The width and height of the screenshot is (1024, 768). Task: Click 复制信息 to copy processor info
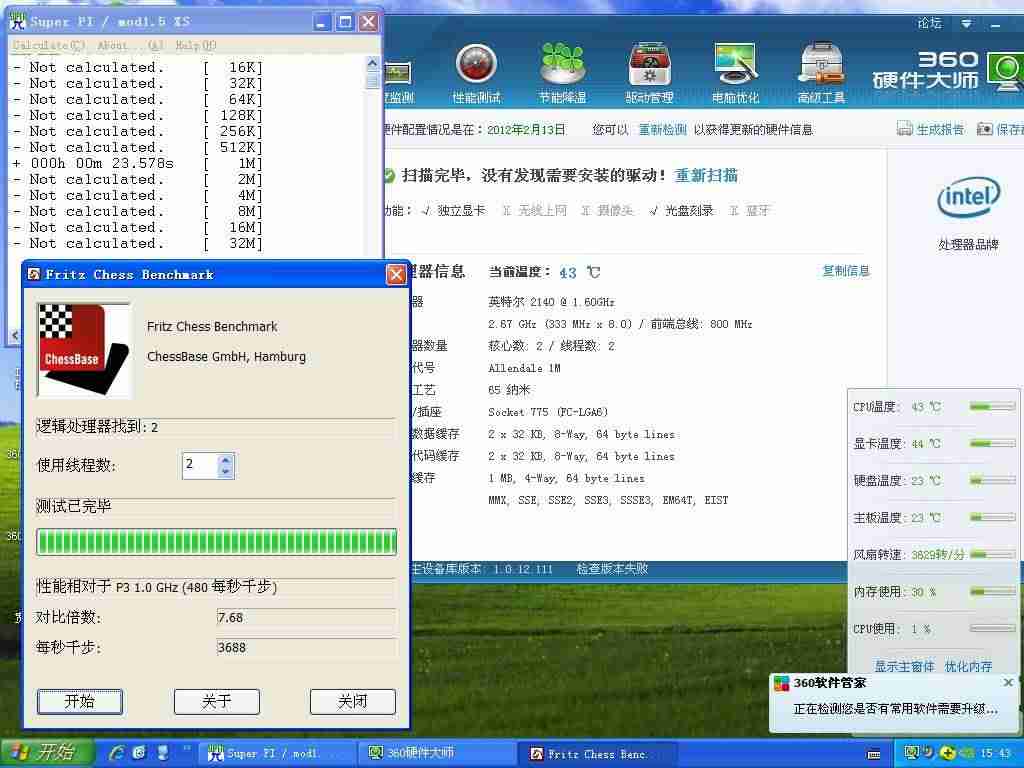pyautogui.click(x=846, y=270)
